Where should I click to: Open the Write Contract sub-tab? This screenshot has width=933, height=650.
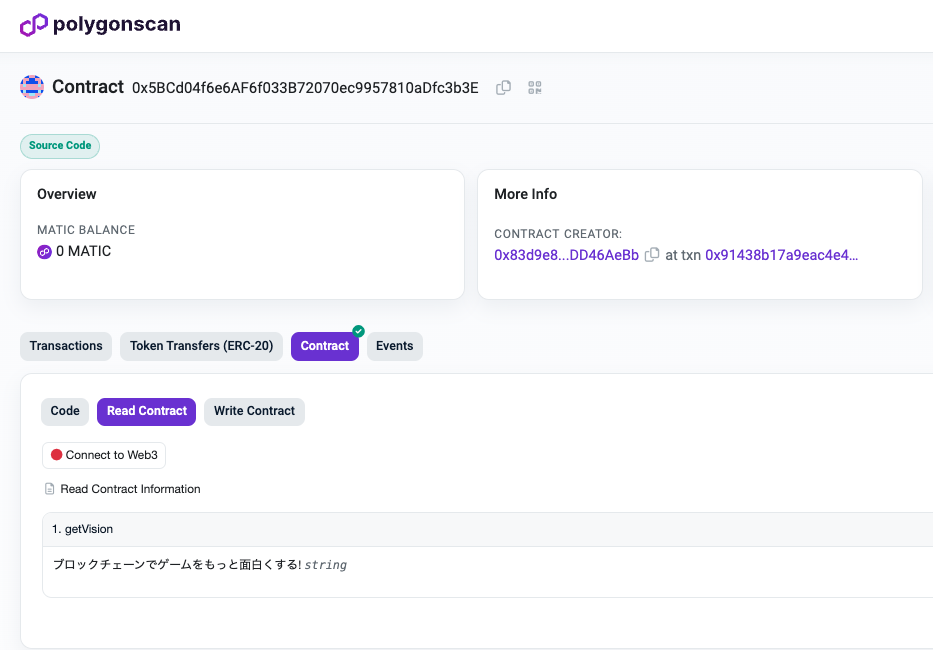254,411
